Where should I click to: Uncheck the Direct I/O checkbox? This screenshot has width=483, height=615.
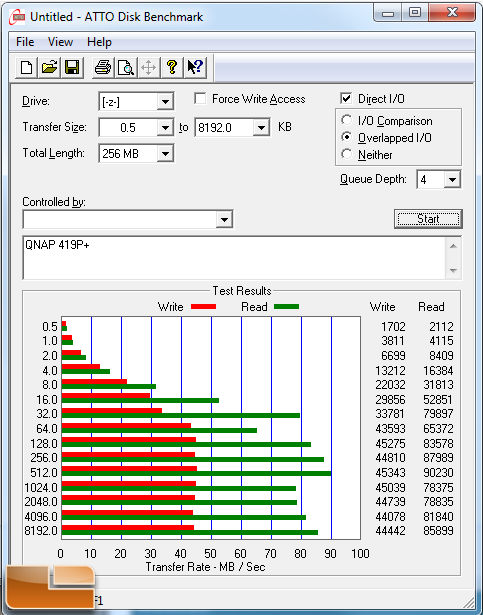pyautogui.click(x=346, y=98)
